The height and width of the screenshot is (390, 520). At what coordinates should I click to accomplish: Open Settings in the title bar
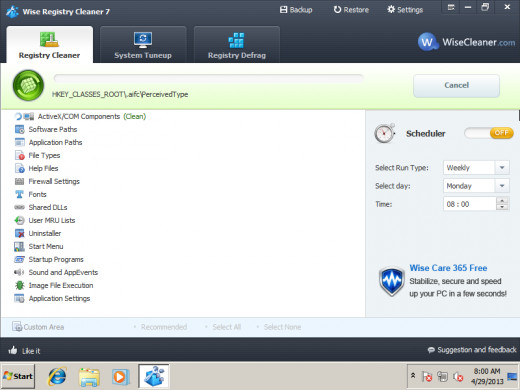coord(405,10)
